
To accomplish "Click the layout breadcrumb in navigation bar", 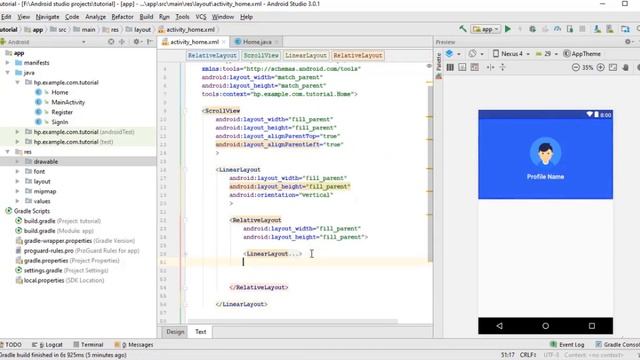I will click(138, 29).
